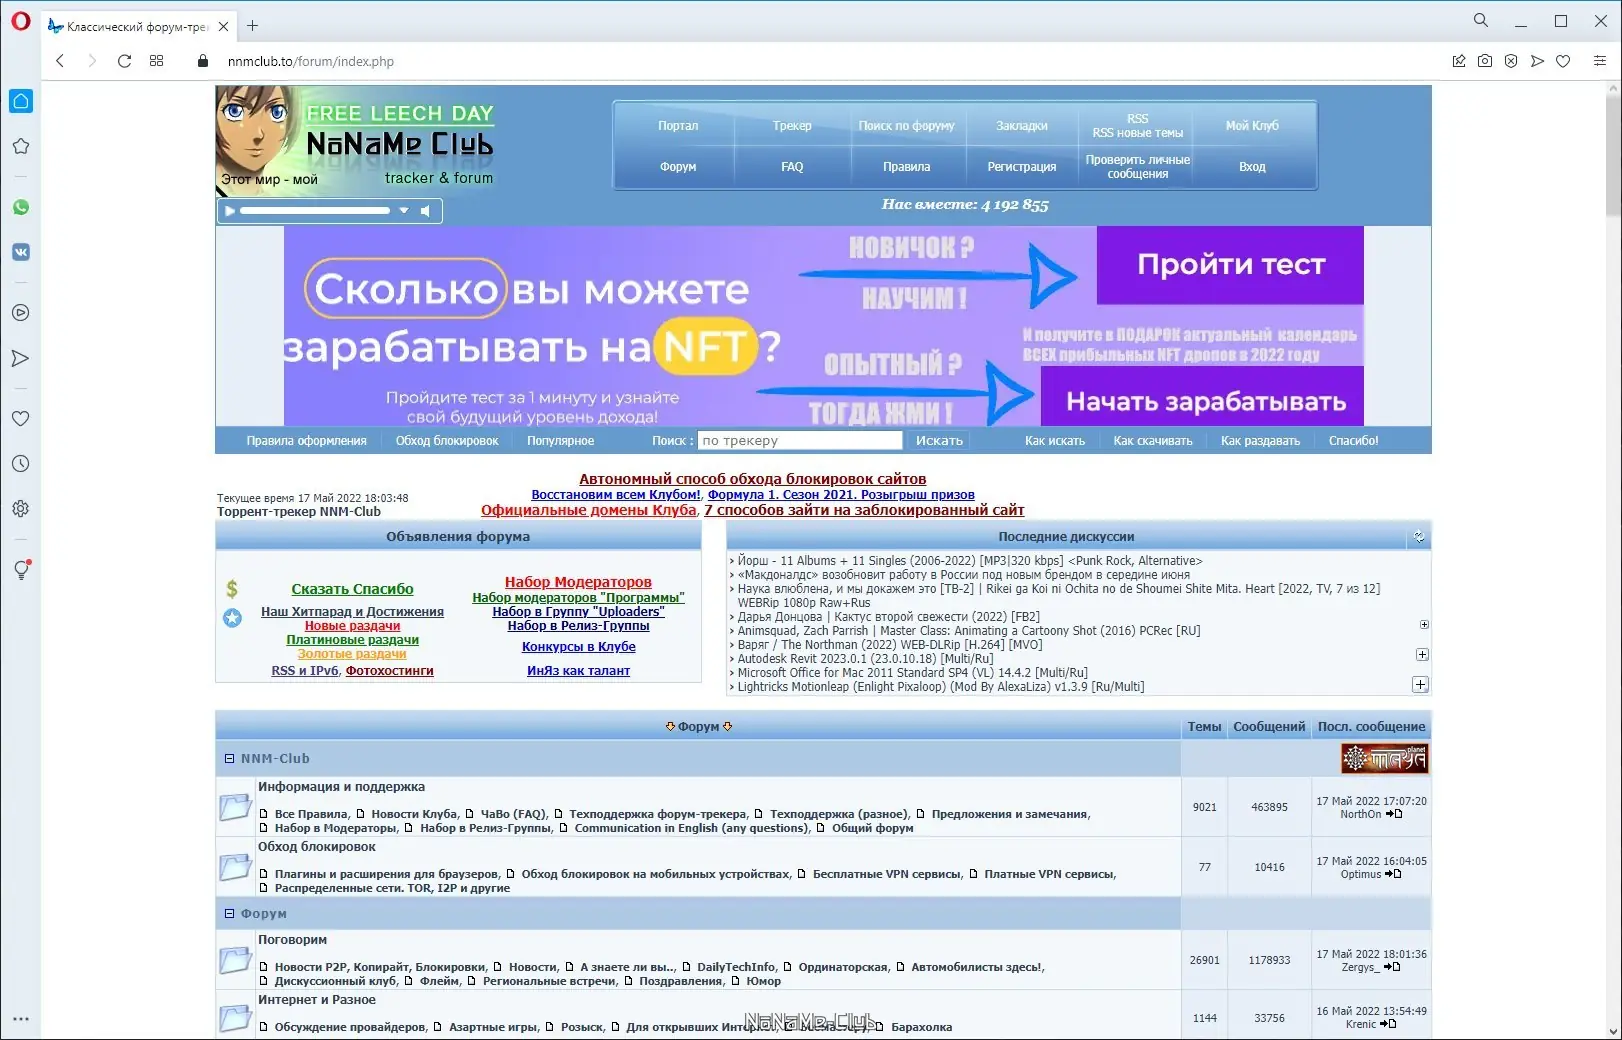Click the padlock site security icon

(x=203, y=61)
